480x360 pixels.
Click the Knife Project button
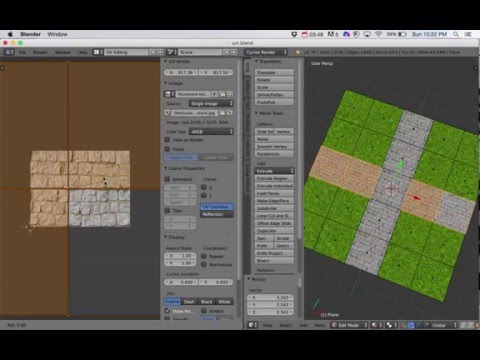pyautogui.click(x=274, y=253)
